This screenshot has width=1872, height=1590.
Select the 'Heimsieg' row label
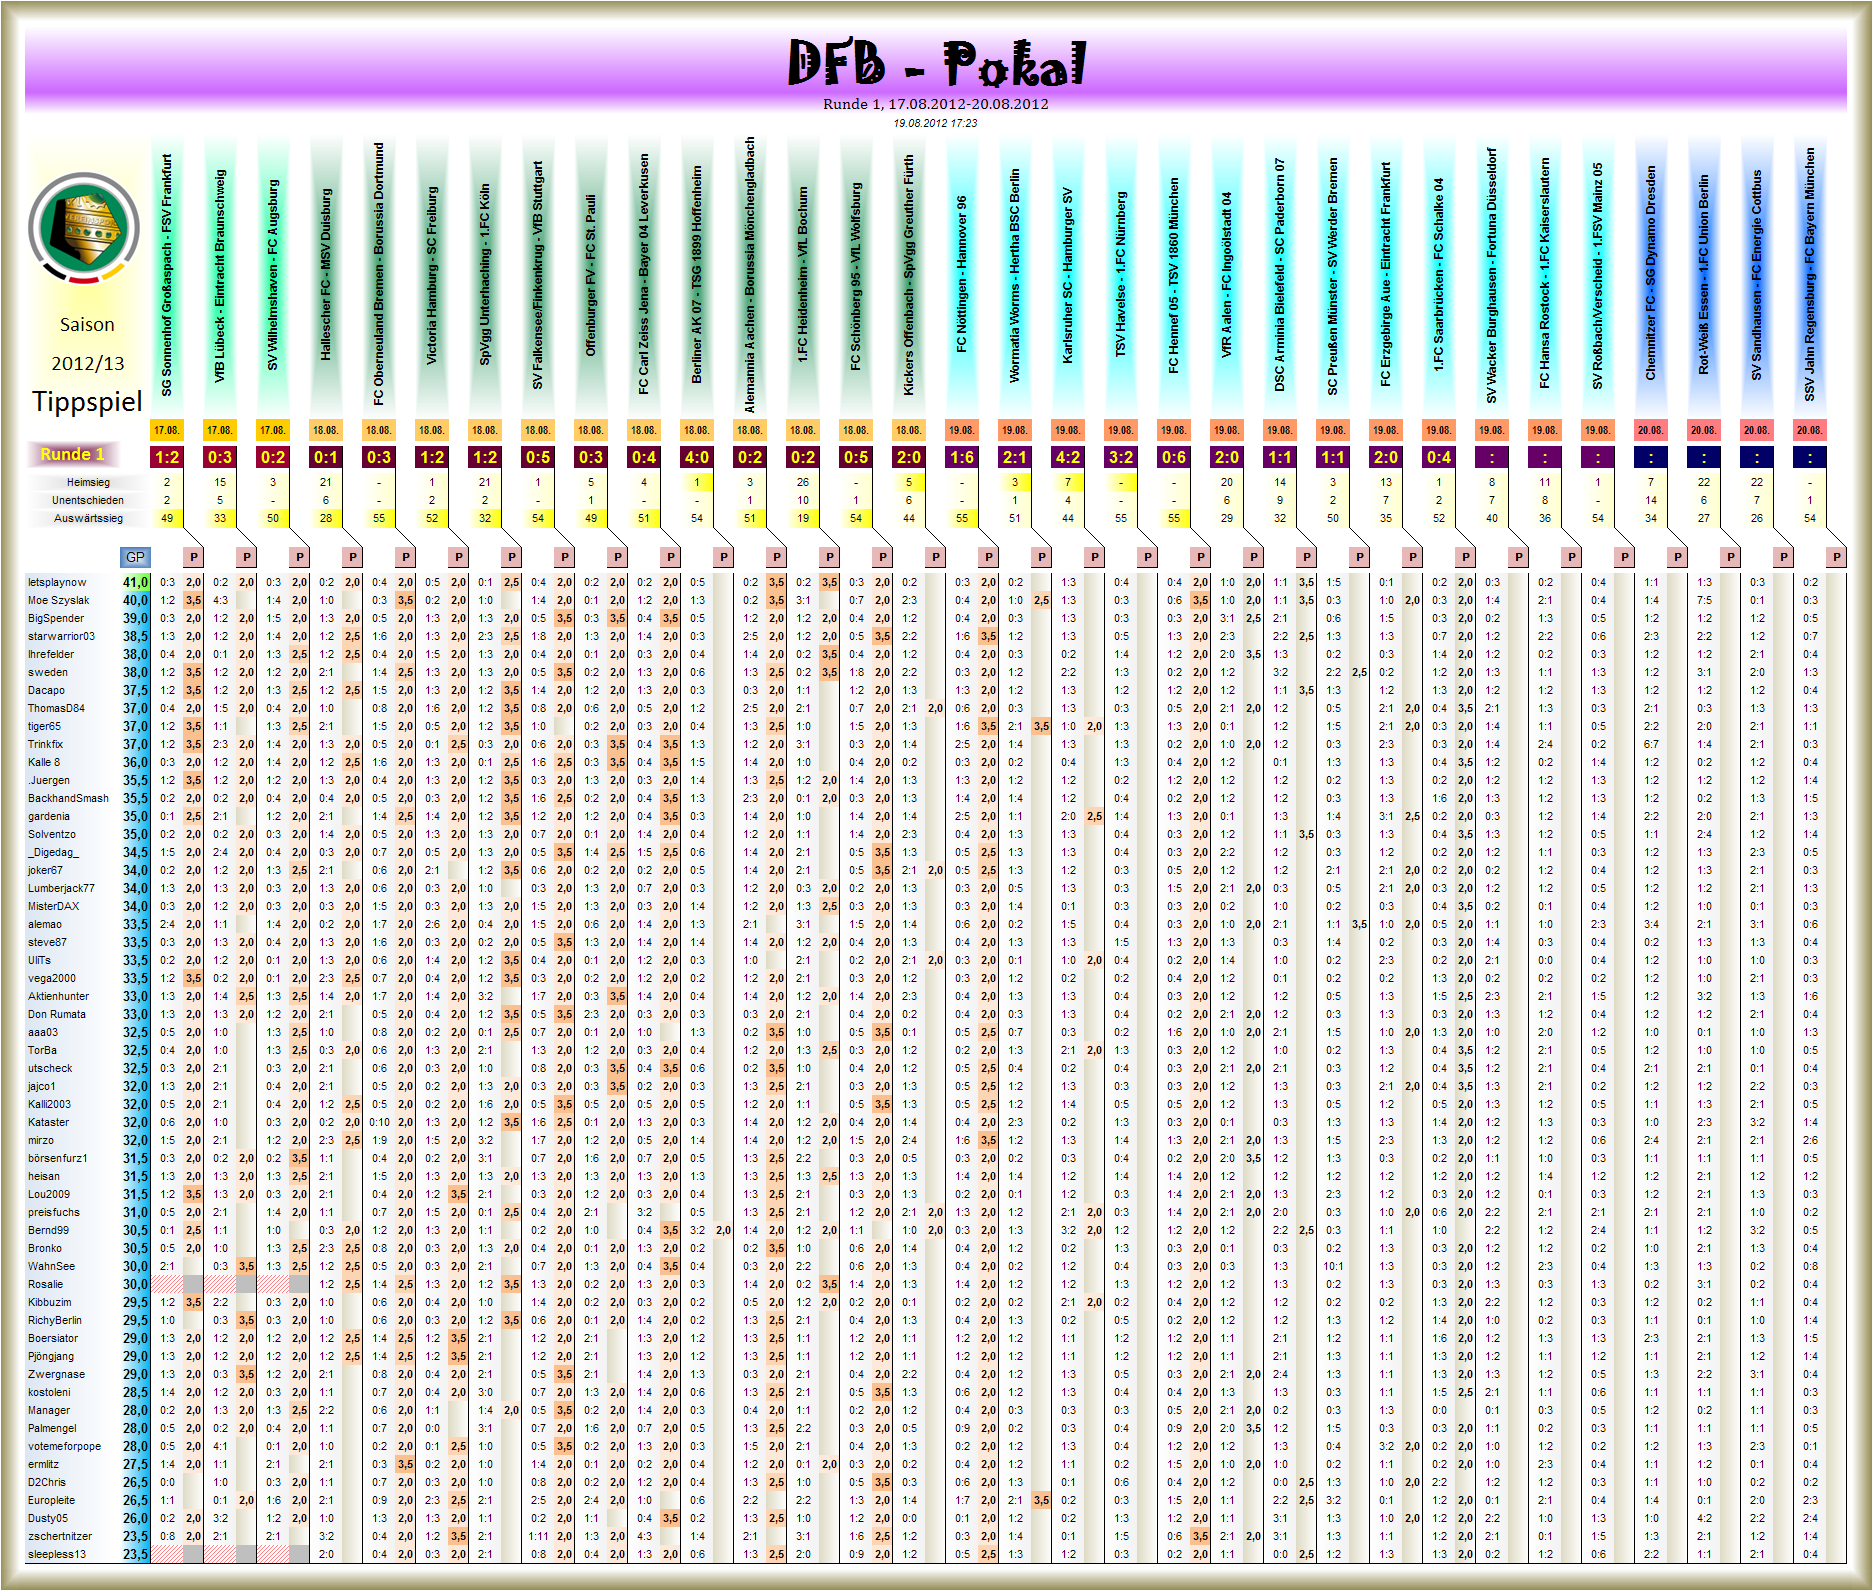88,482
